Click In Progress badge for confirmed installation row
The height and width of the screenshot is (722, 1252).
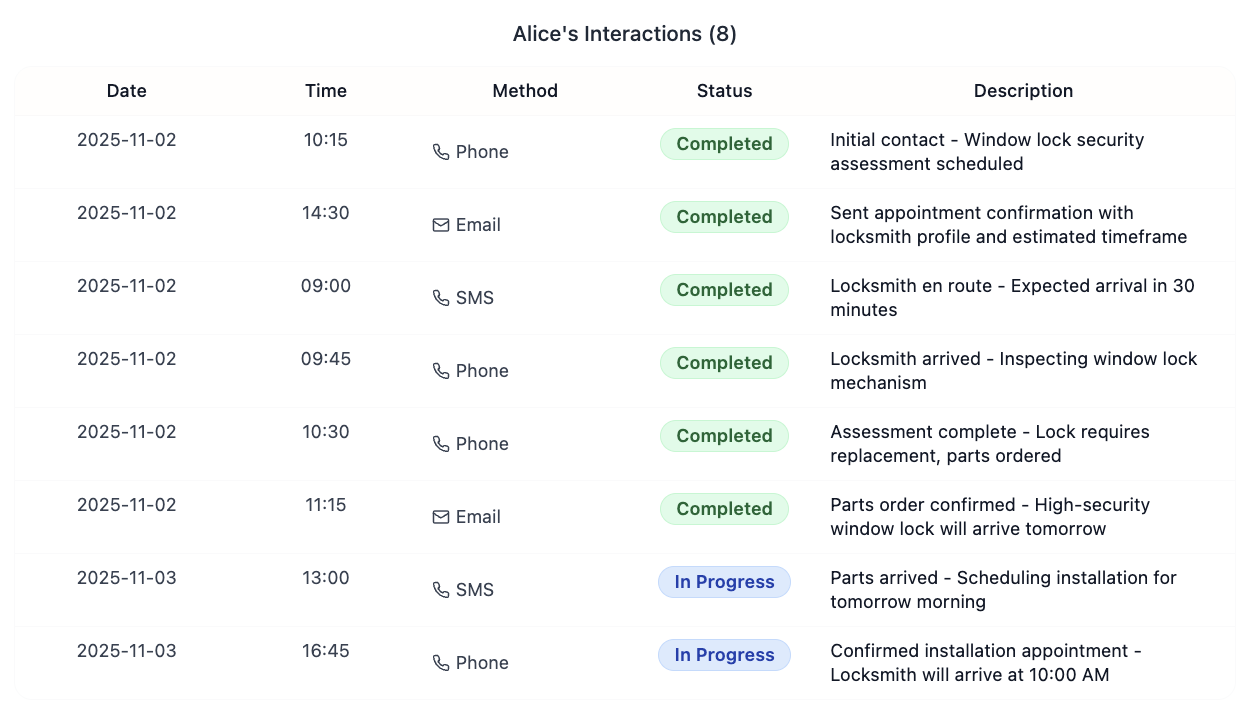[724, 655]
